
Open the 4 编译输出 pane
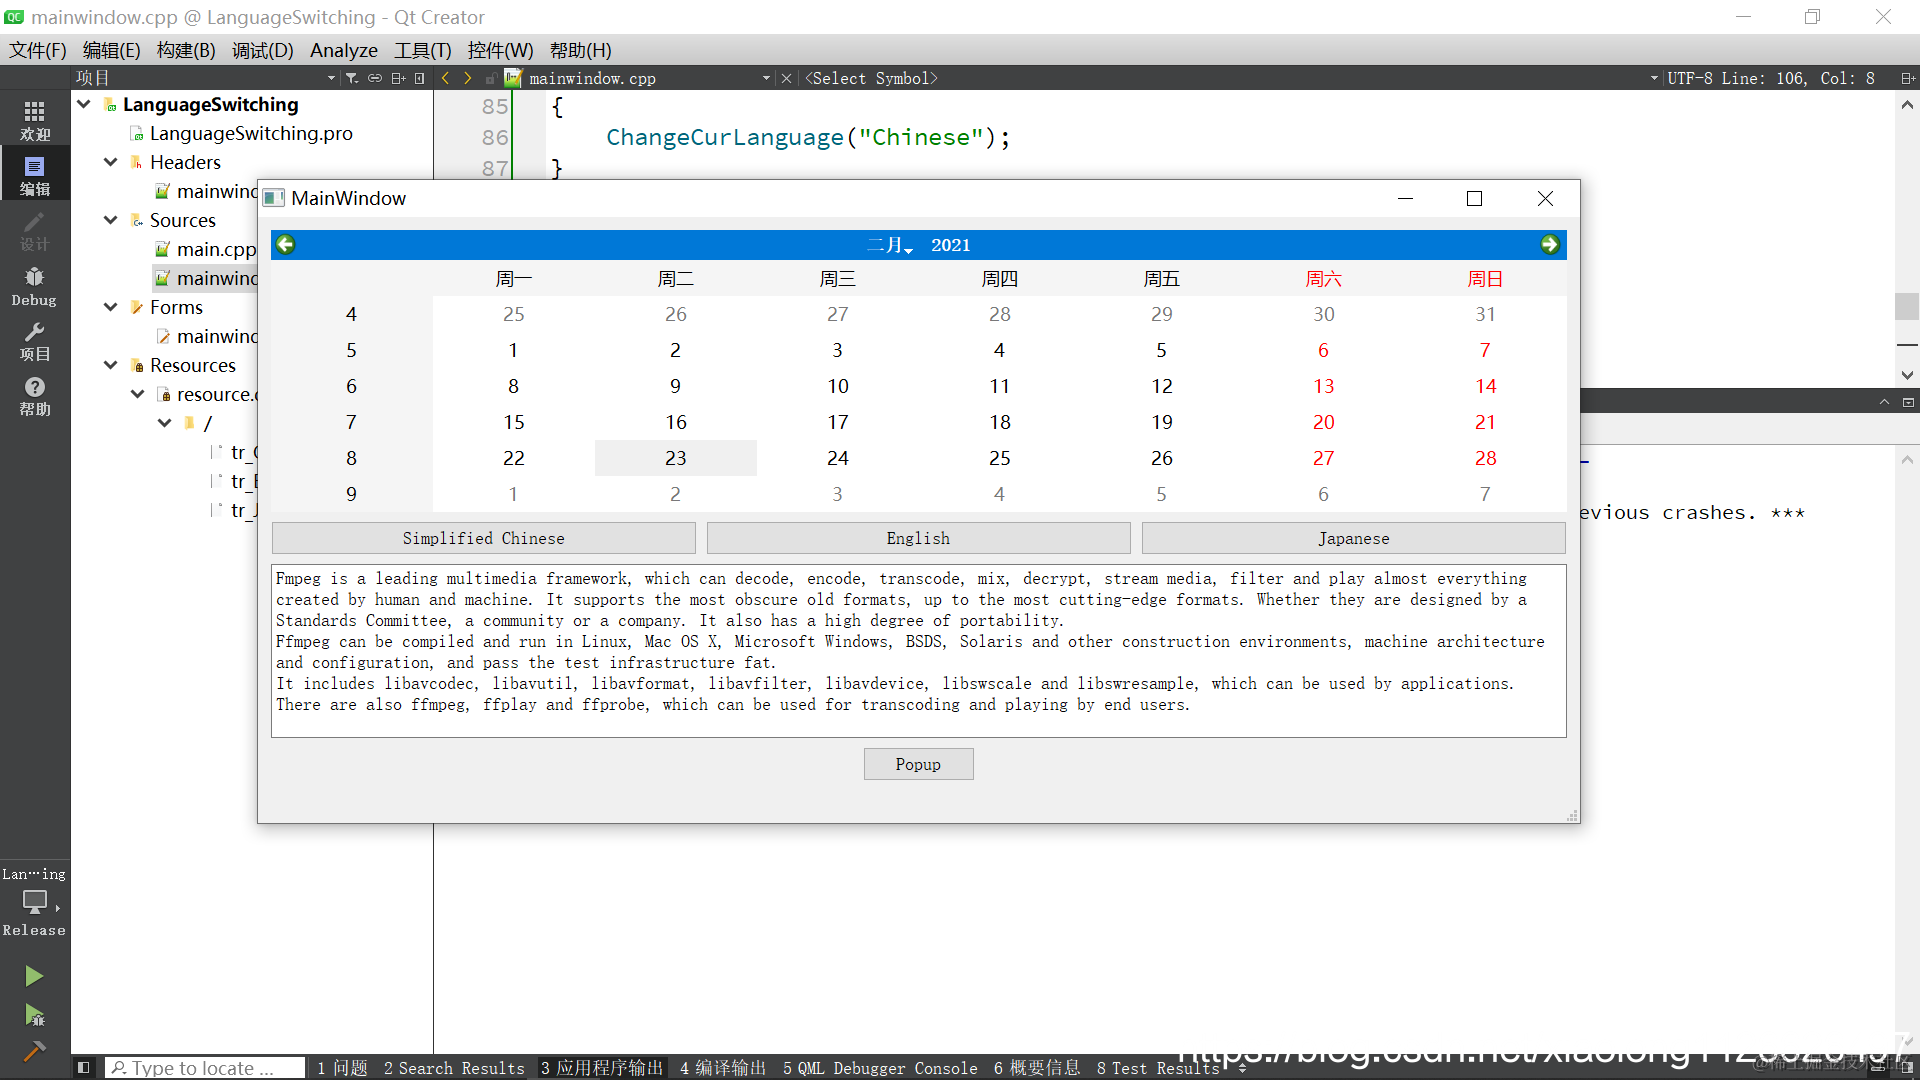click(723, 1068)
